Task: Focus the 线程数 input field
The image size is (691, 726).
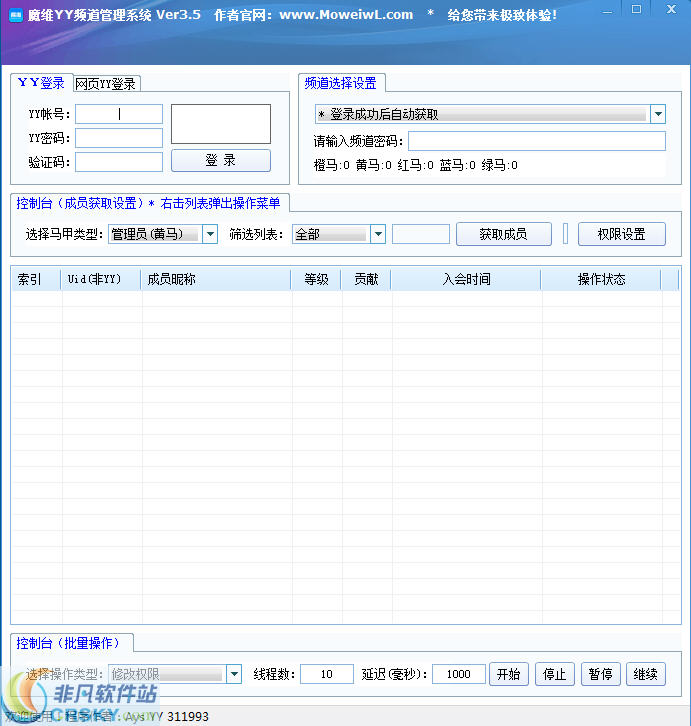Action: [327, 674]
